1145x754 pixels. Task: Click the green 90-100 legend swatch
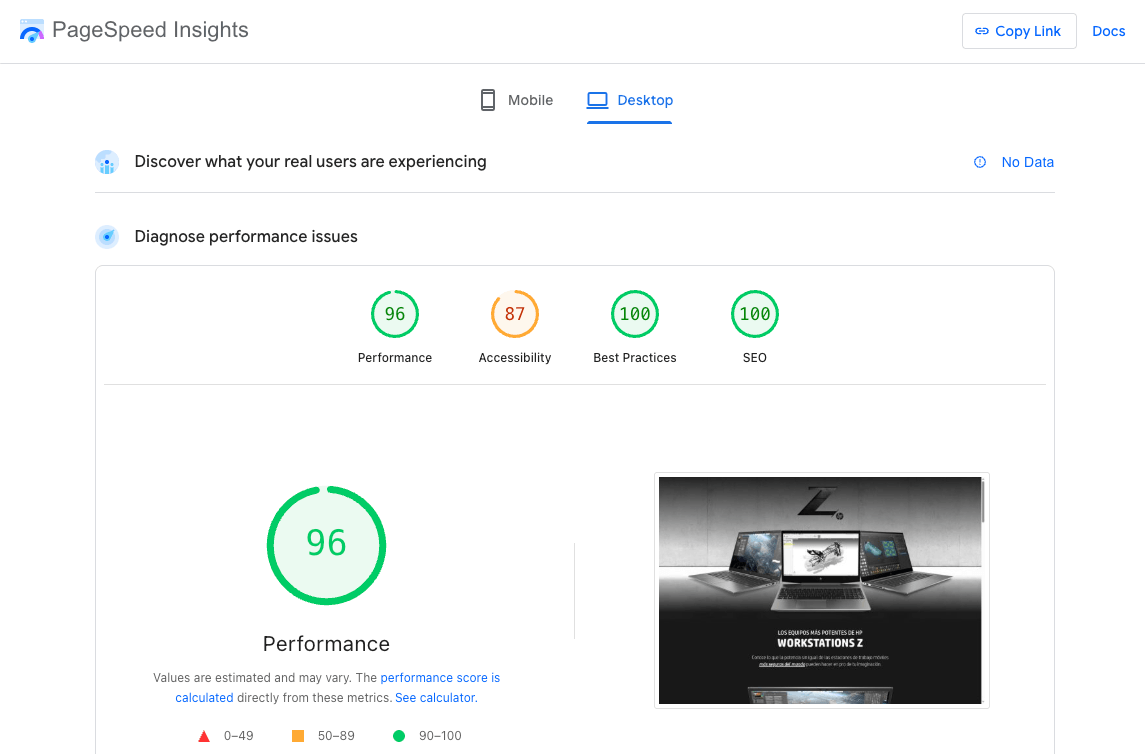point(400,735)
